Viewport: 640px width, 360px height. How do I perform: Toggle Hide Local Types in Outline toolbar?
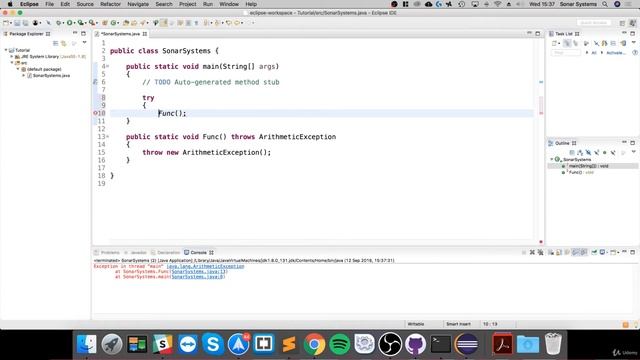click(613, 152)
